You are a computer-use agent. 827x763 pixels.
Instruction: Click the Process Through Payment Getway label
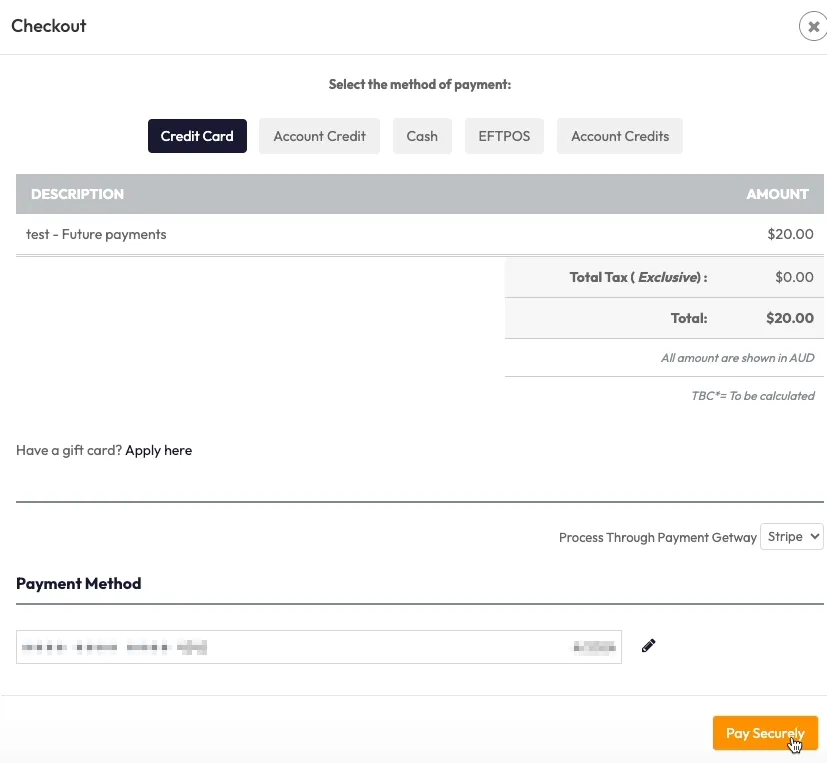coord(657,538)
